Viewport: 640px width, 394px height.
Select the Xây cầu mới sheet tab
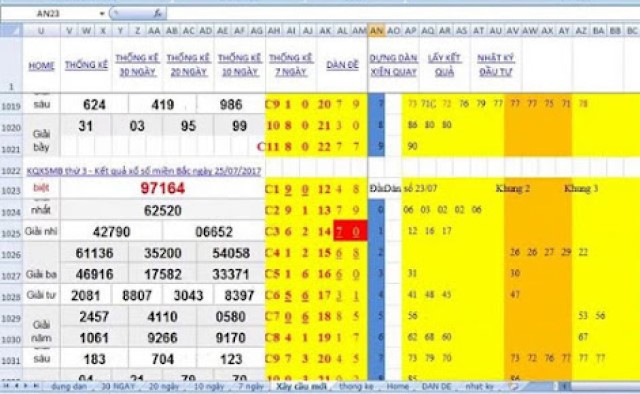[301, 386]
